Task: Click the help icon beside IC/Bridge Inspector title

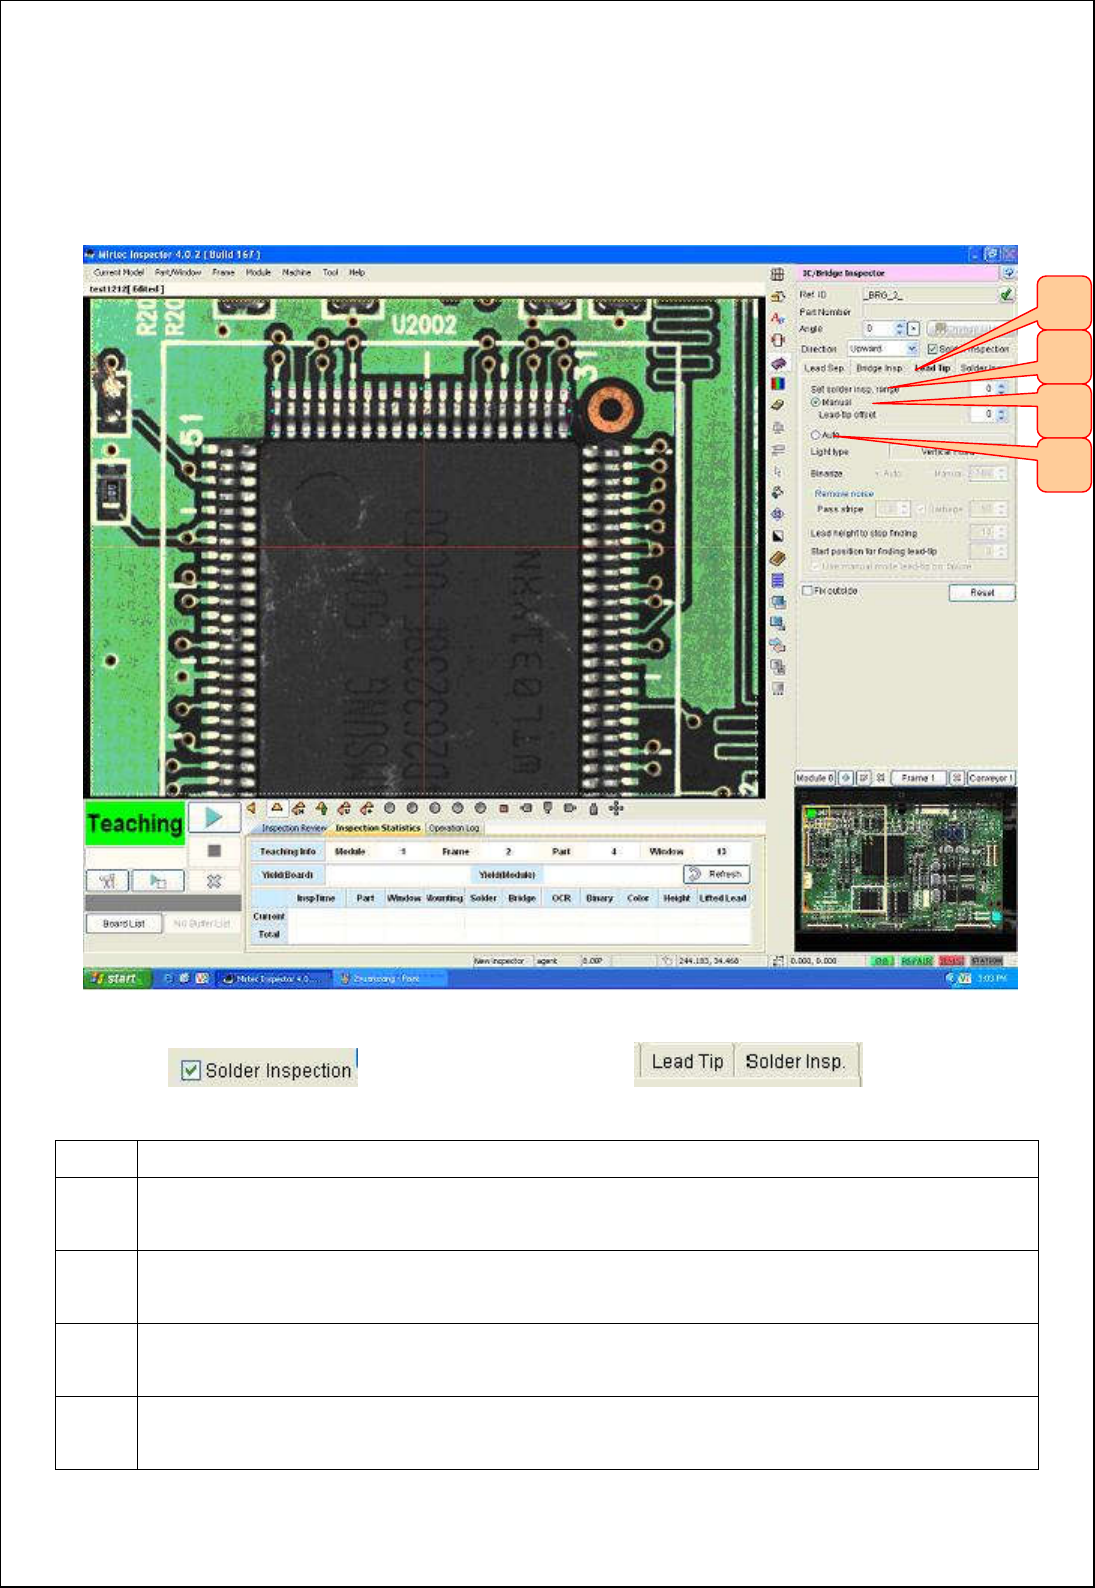Action: pyautogui.click(x=1009, y=272)
